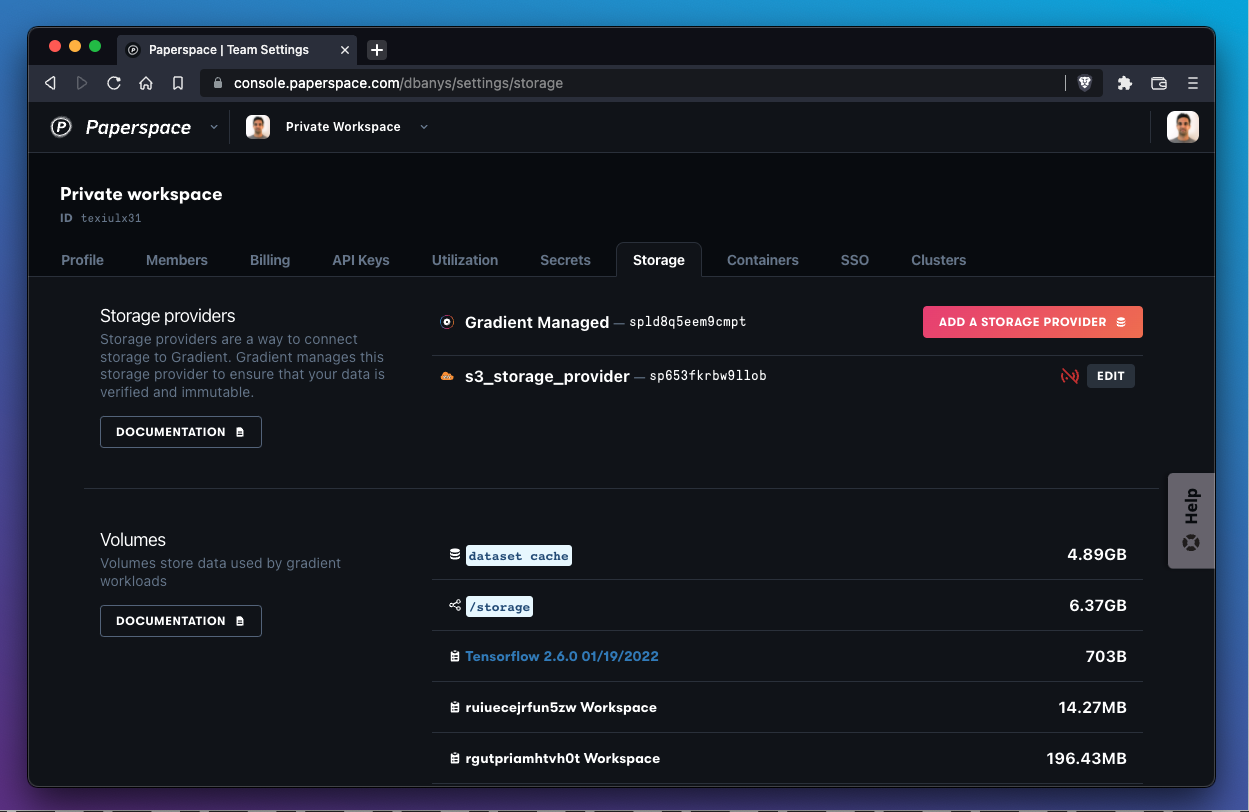
Task: Close the Paperspace Team Settings tab
Action: point(345,49)
